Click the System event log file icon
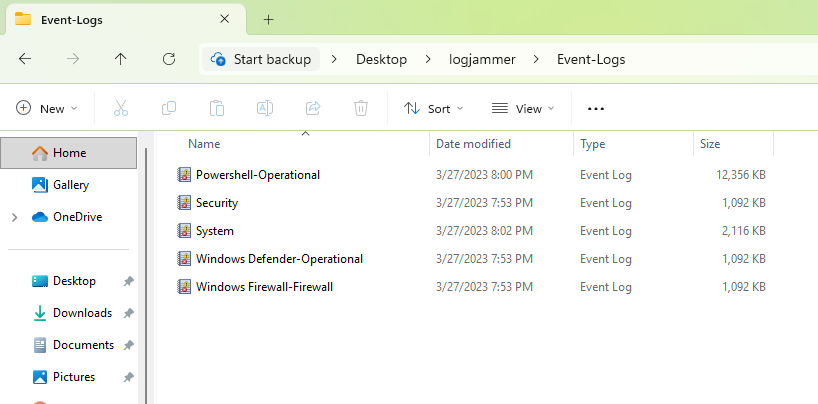Image resolution: width=818 pixels, height=404 pixels. pyautogui.click(x=184, y=231)
